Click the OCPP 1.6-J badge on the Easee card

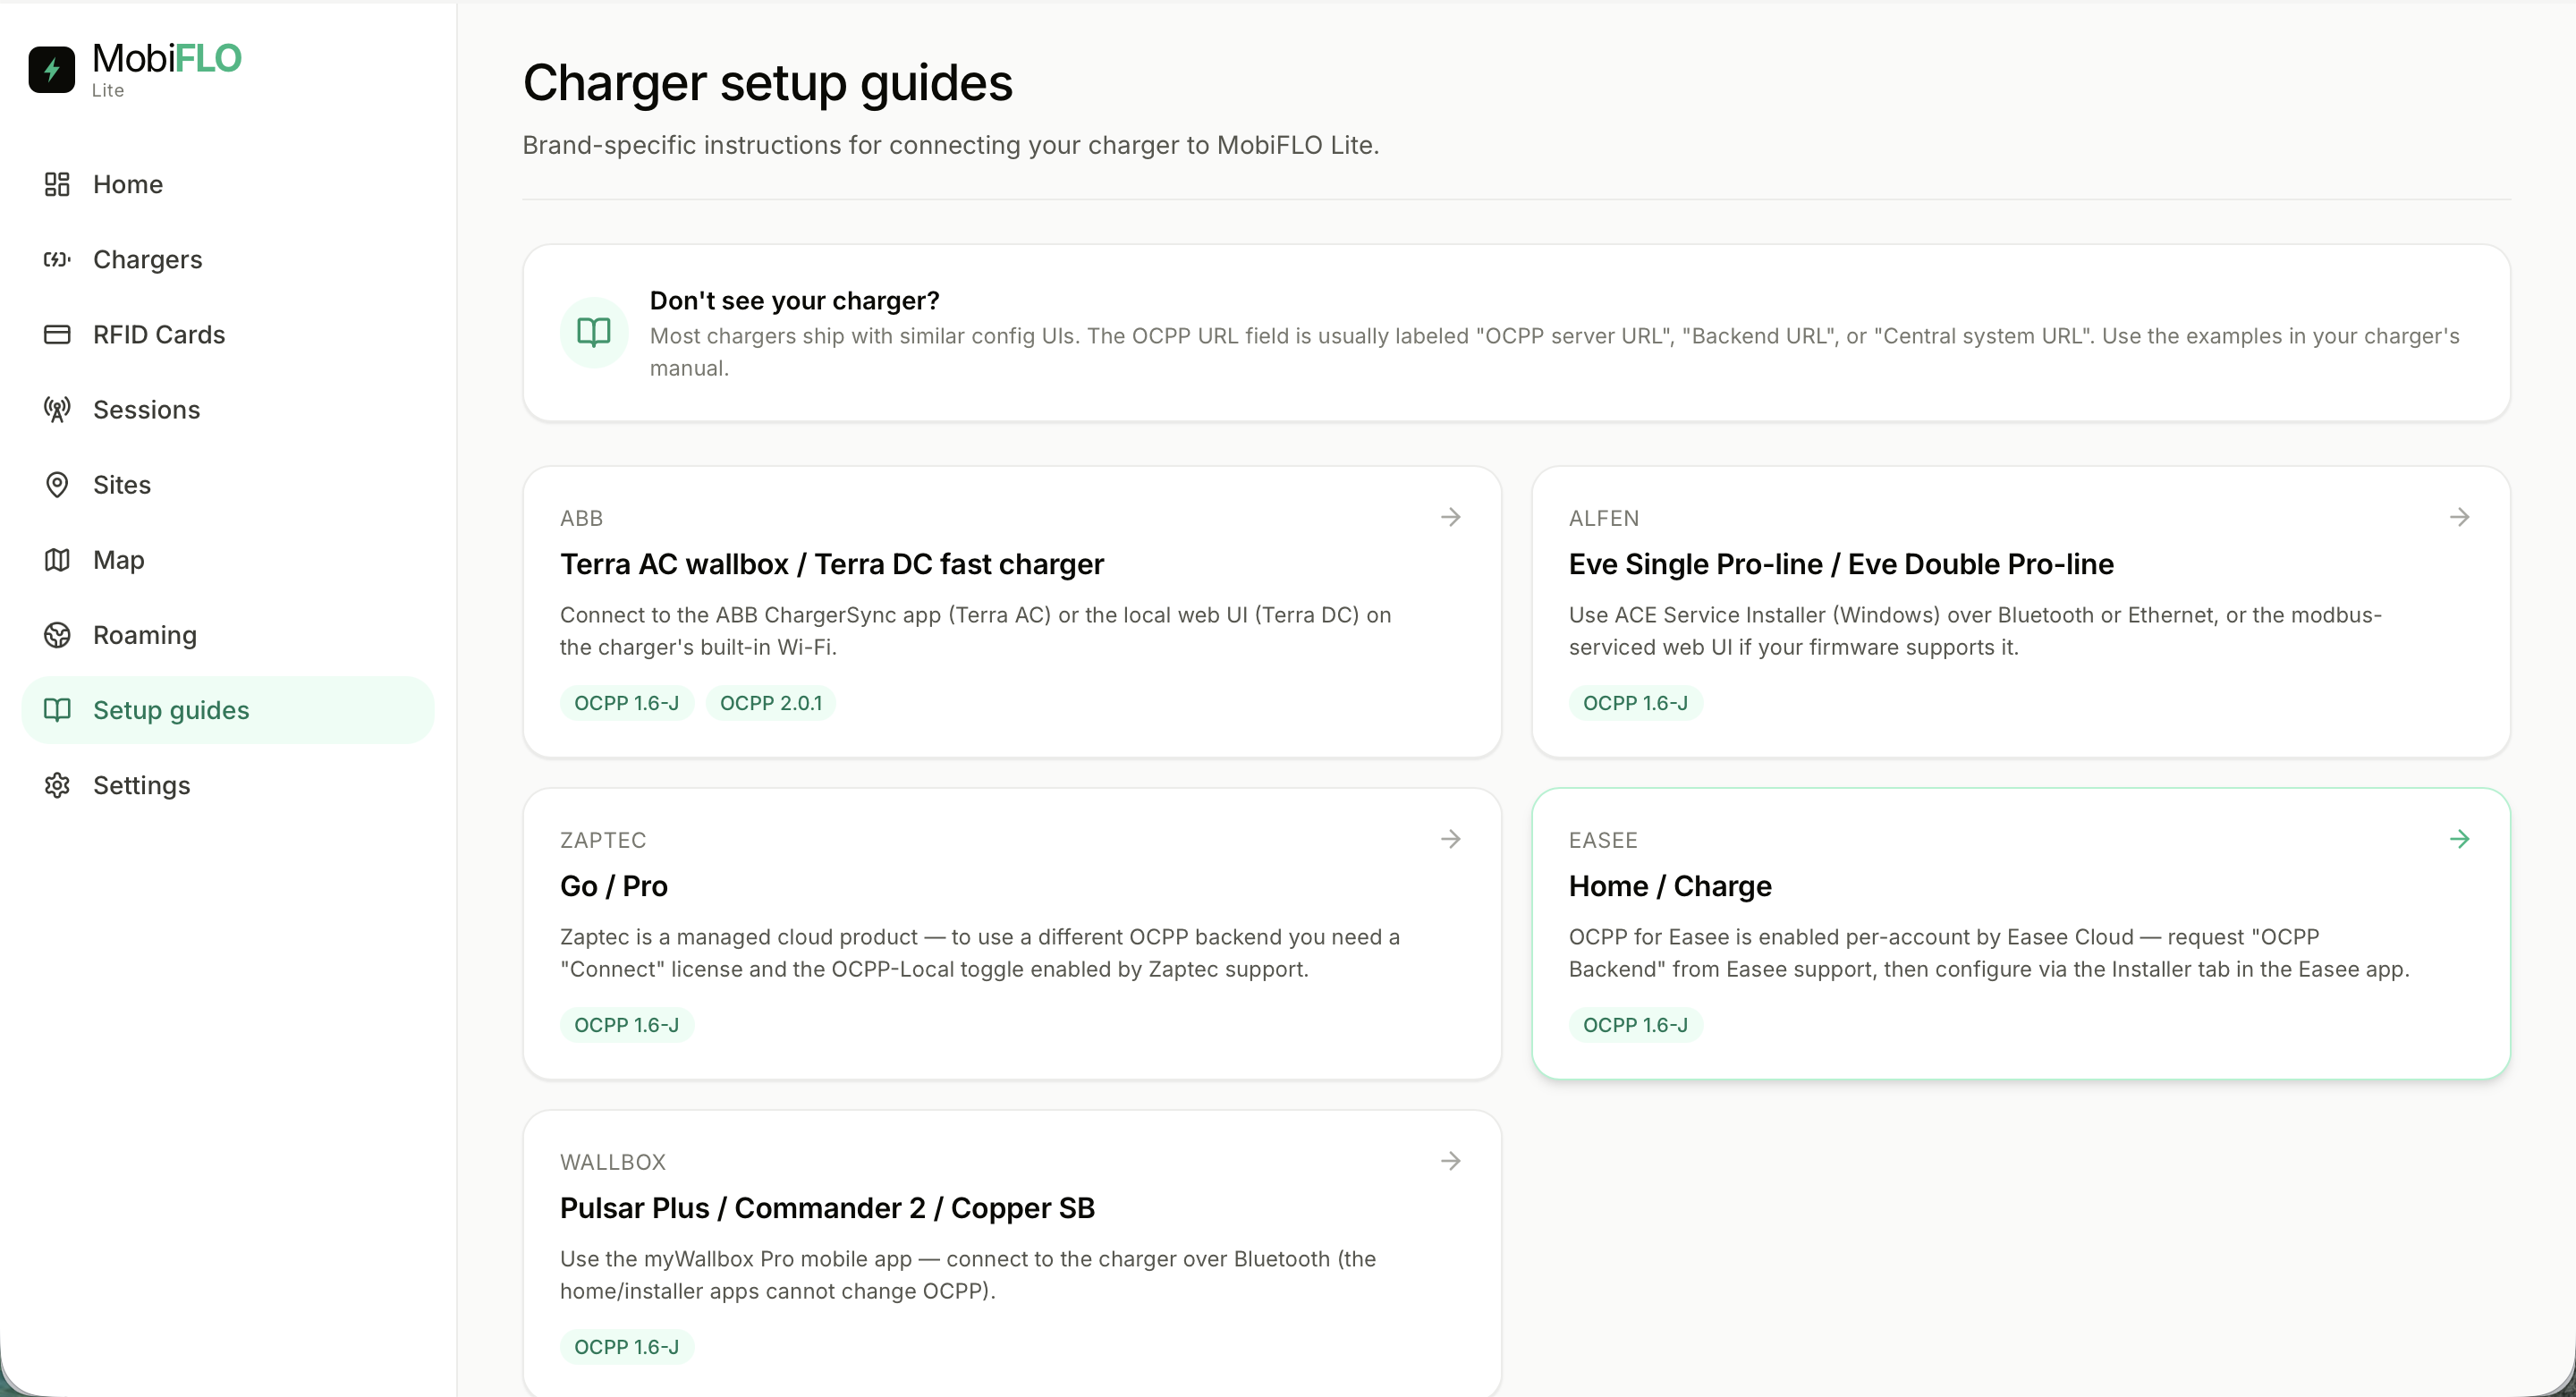tap(1635, 1025)
